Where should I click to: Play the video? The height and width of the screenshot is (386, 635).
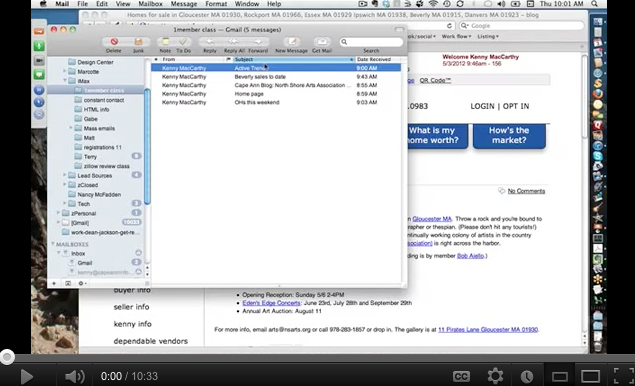27,377
